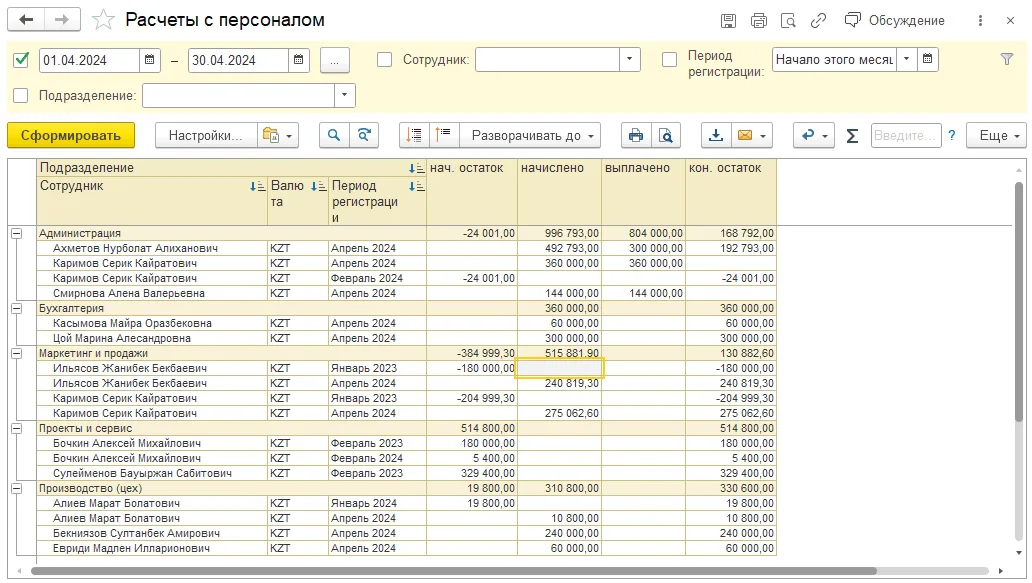1032x583 pixels.
Task: Click the preview icon in the header
Action: pyautogui.click(x=788, y=21)
